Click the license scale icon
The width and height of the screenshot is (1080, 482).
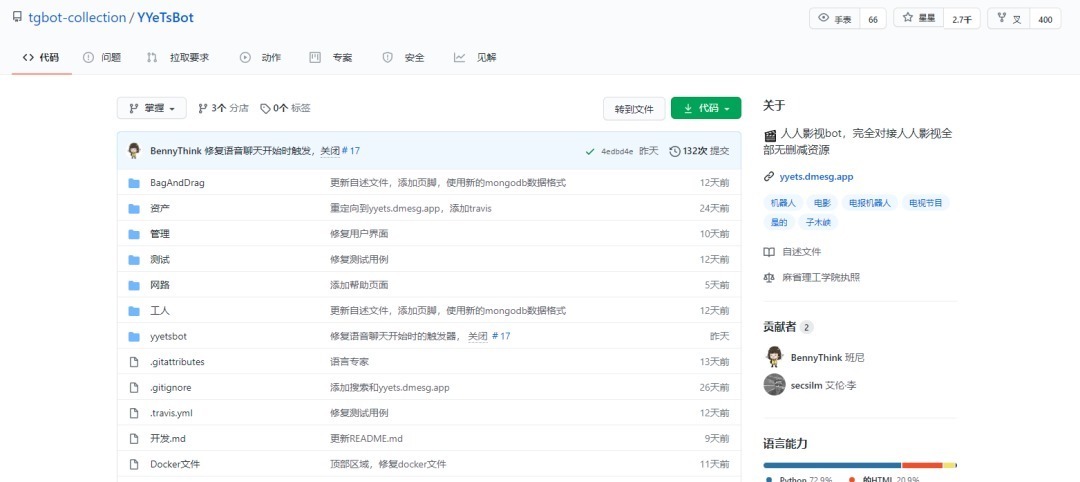(x=769, y=277)
